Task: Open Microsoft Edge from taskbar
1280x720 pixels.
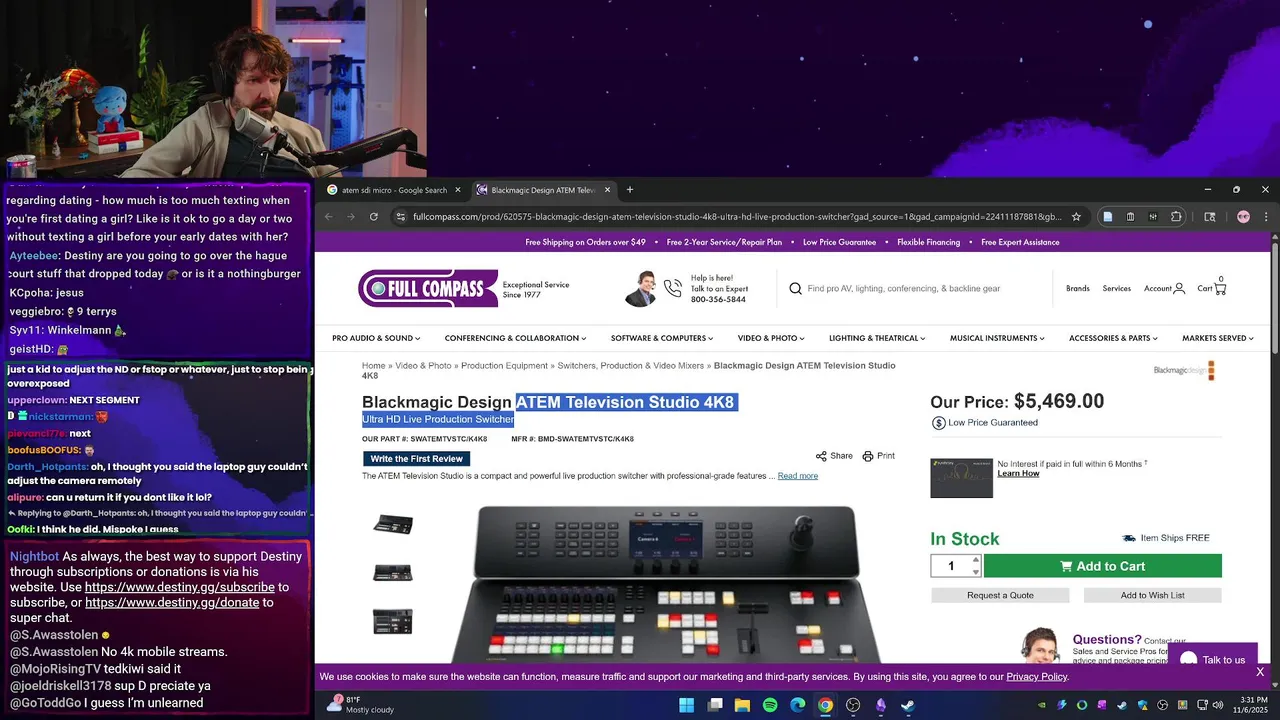Action: (x=798, y=705)
